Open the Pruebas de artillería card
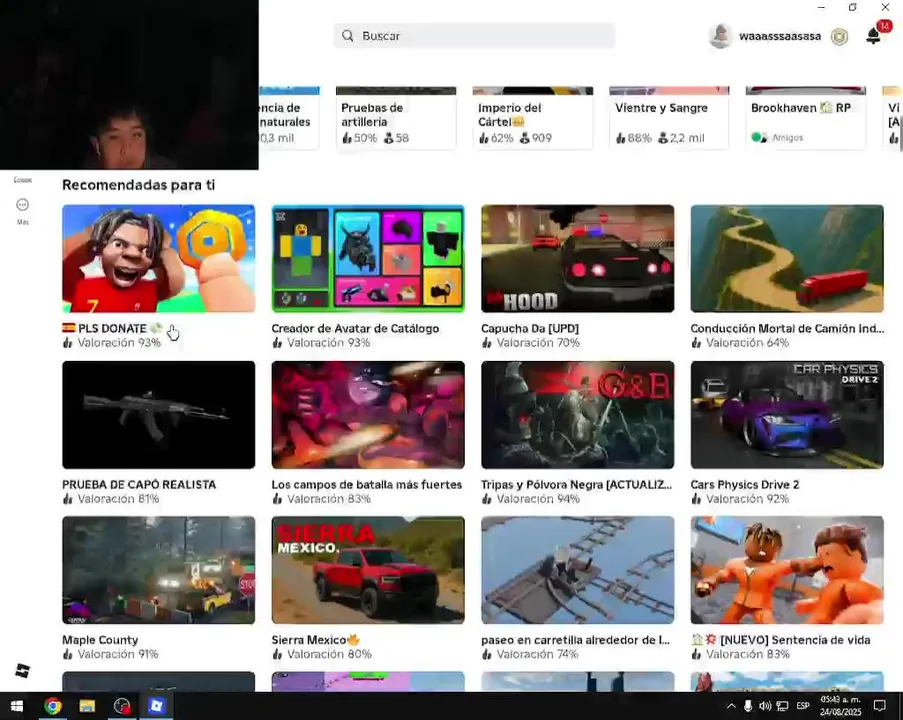Viewport: 903px width, 720px height. [396, 119]
